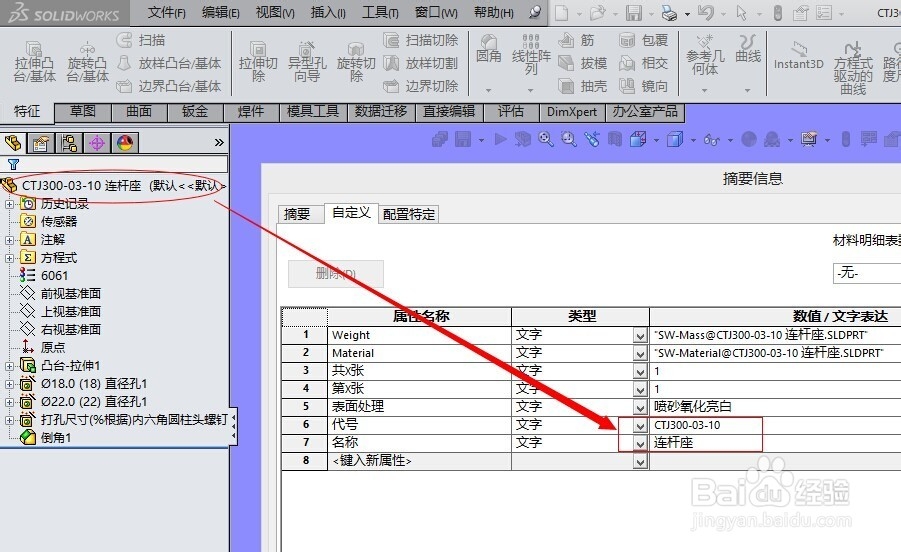Open the DimXpertManager tab icon
This screenshot has height=552, width=901.
[x=97, y=142]
